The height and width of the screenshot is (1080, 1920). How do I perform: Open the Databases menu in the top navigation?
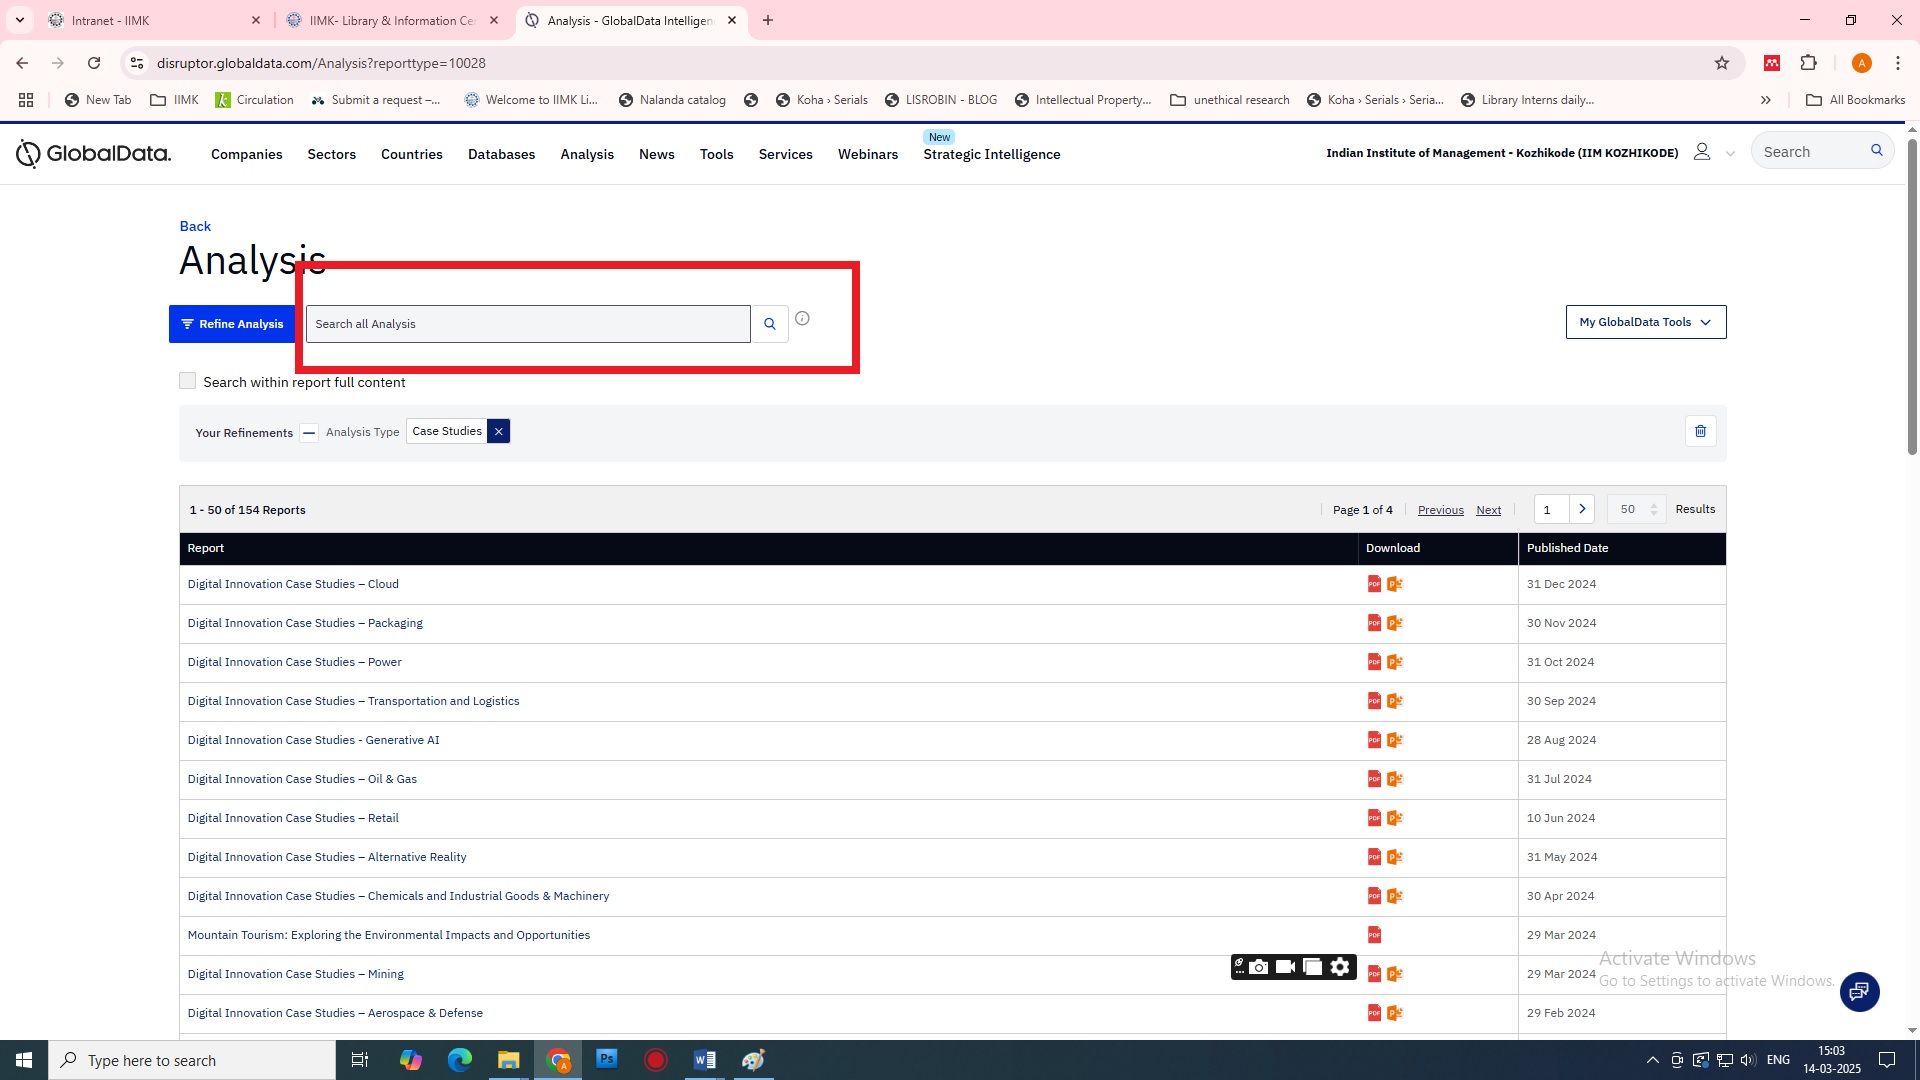[x=501, y=154]
